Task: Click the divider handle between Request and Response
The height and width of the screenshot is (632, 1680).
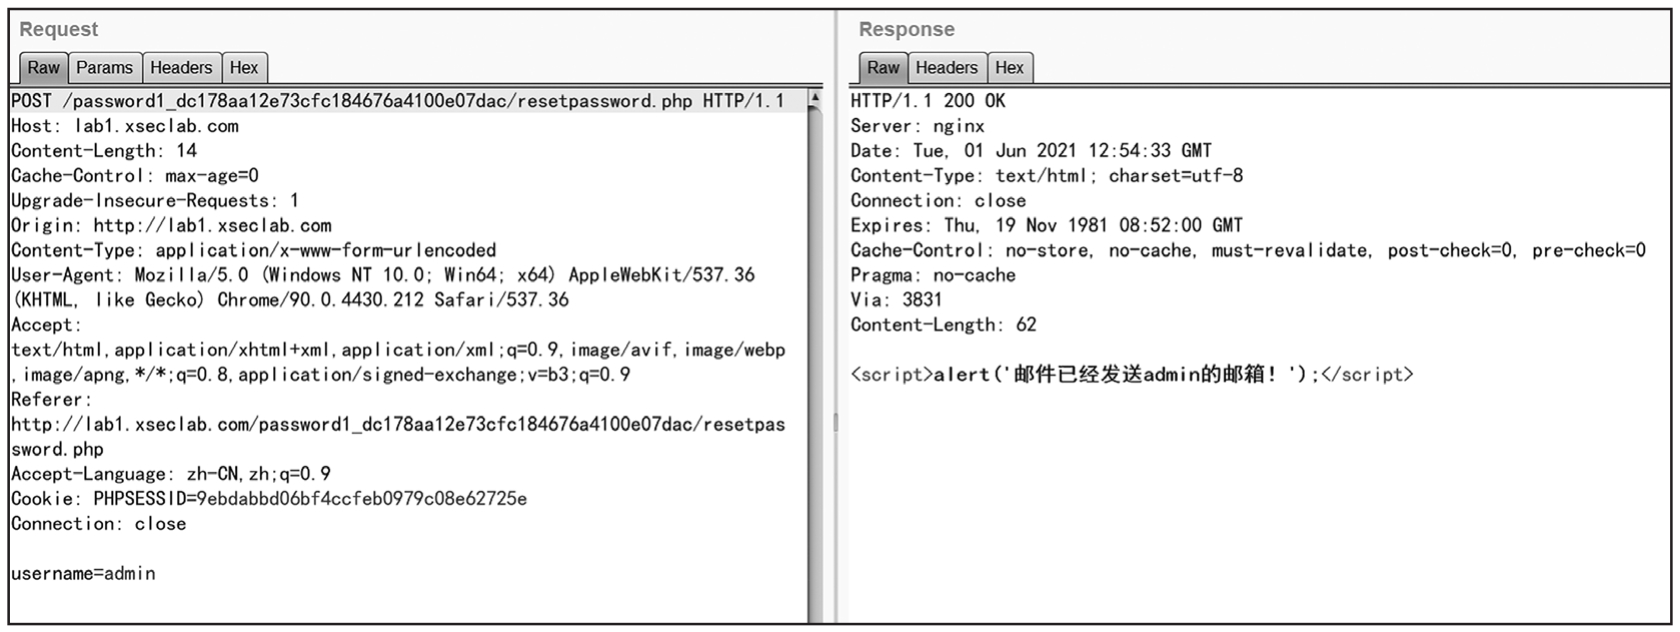Action: [835, 423]
